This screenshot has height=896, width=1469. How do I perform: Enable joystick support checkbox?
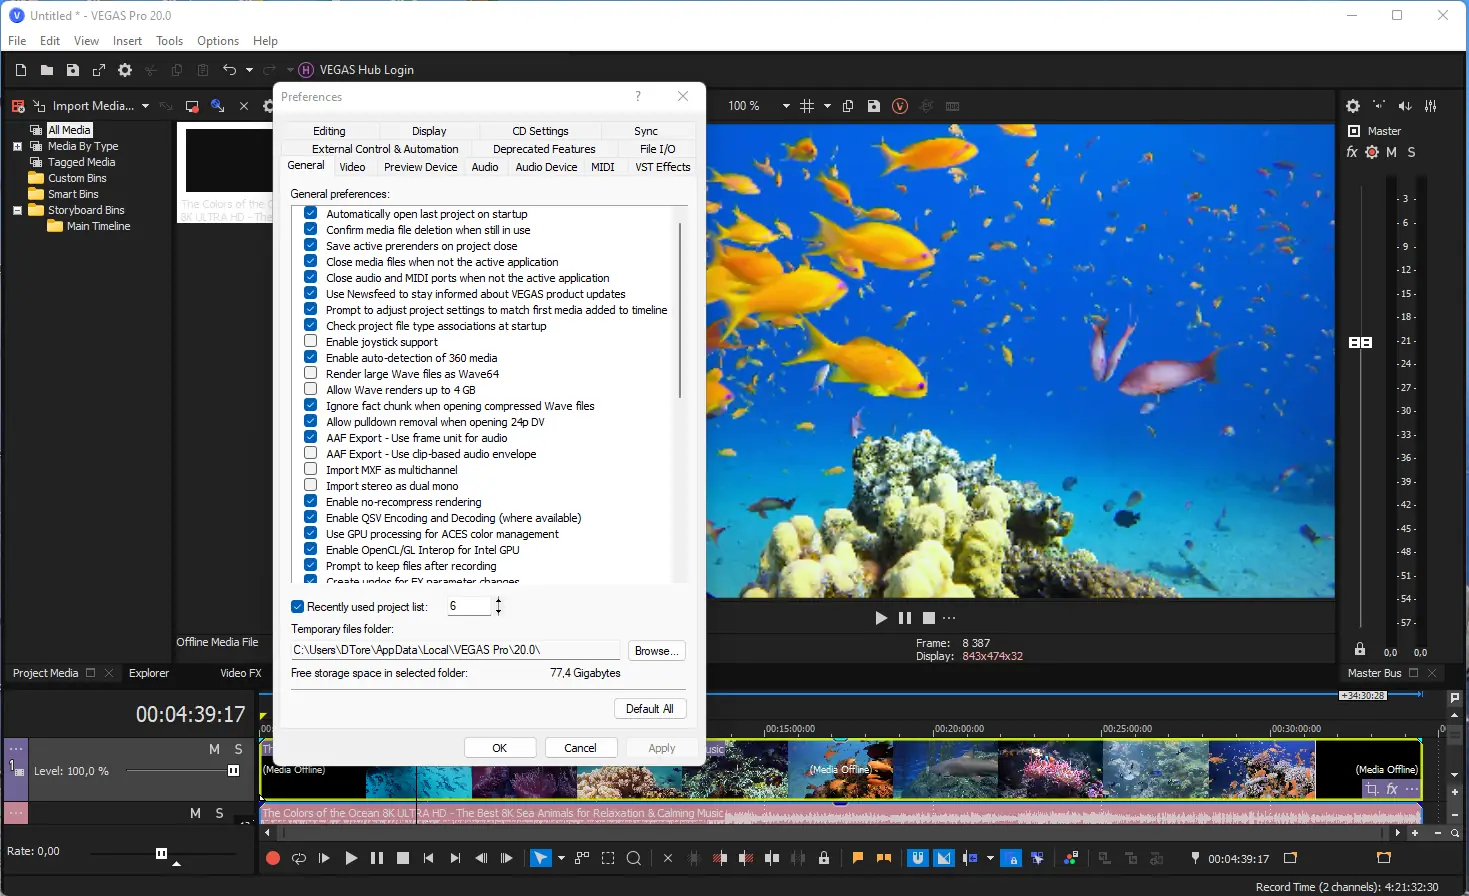311,342
